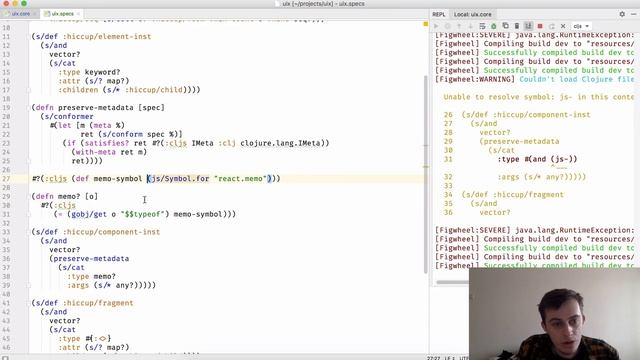Click line number 33 in the gutter

[x=6, y=232]
